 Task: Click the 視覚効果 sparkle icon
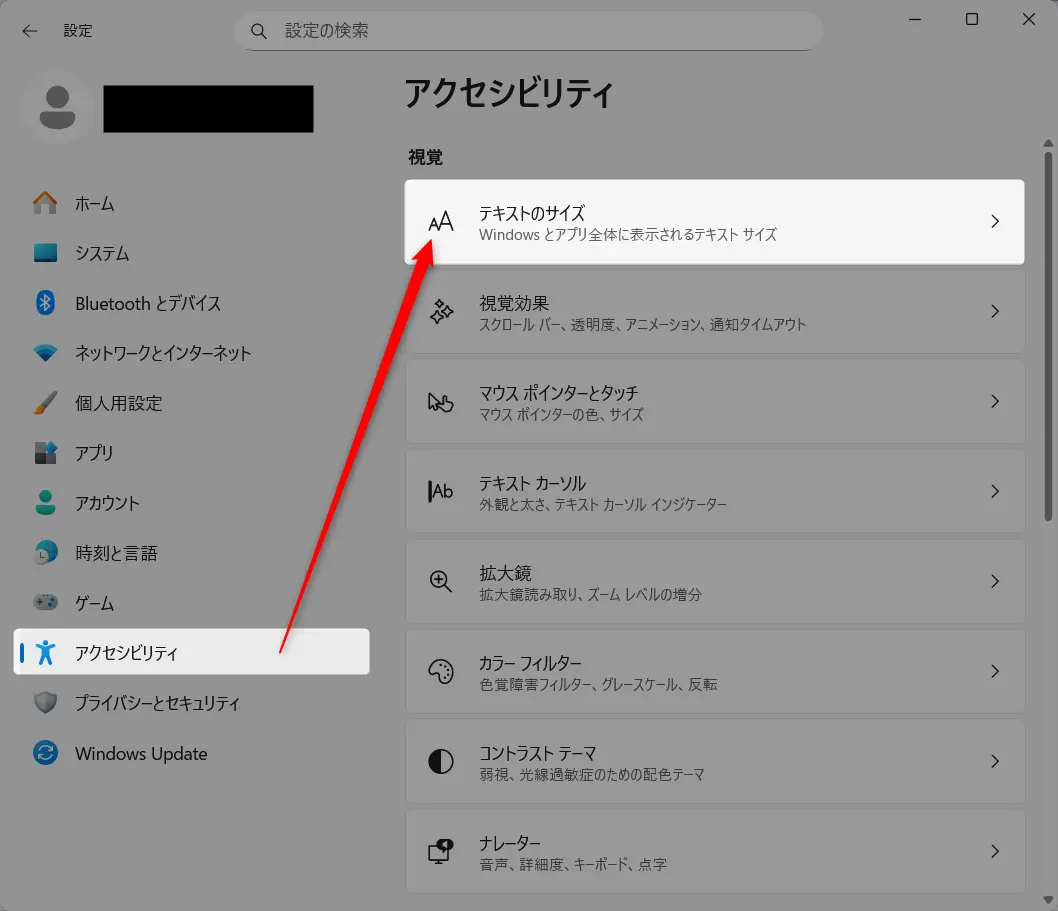point(441,312)
